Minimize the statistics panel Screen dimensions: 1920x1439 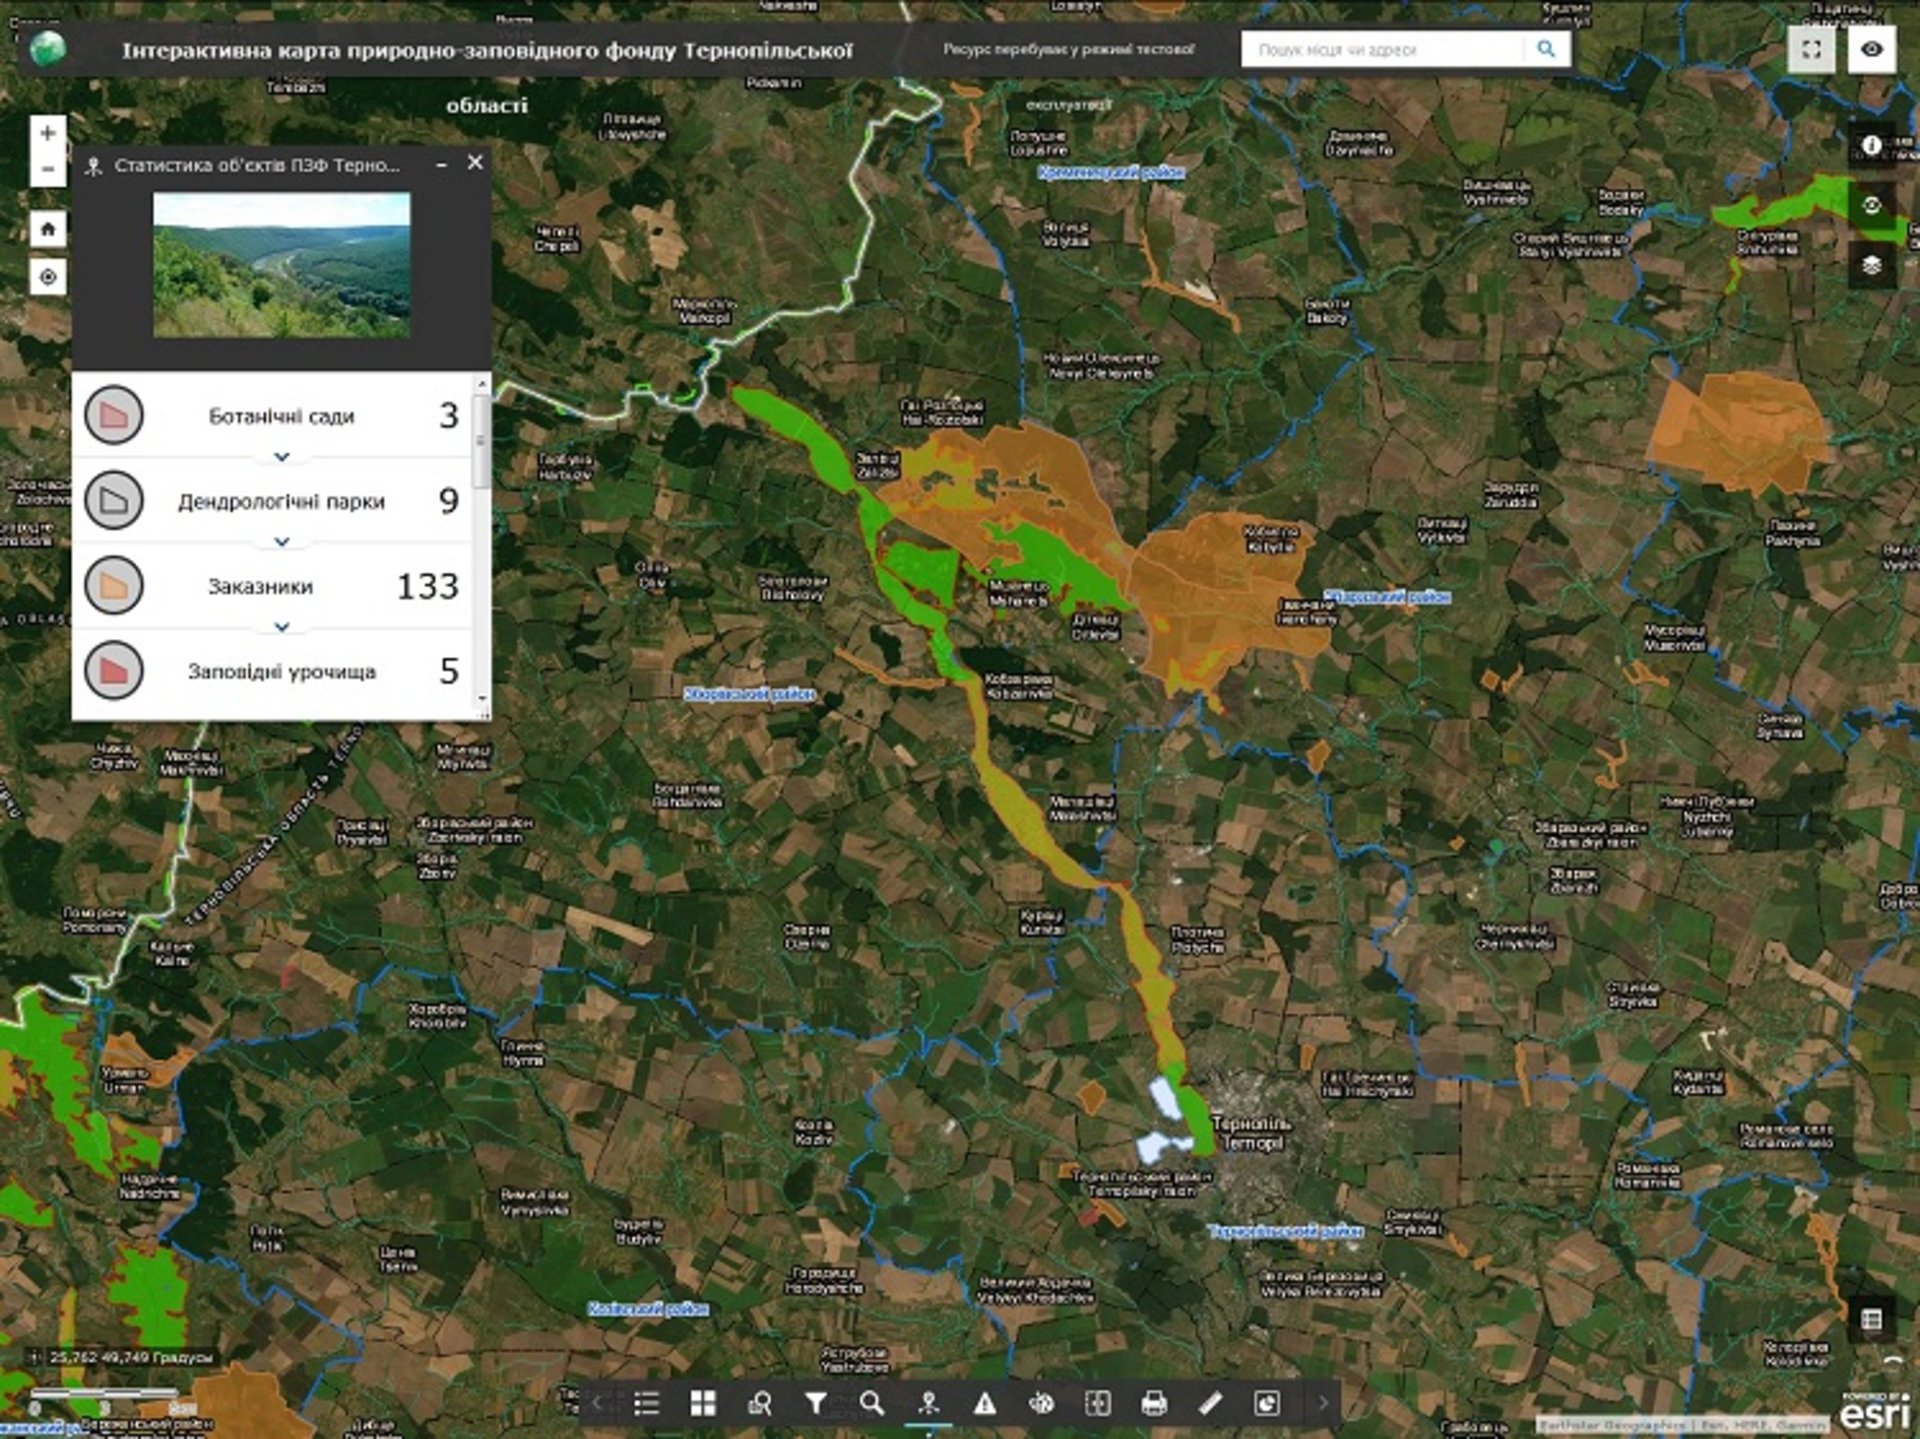[442, 164]
